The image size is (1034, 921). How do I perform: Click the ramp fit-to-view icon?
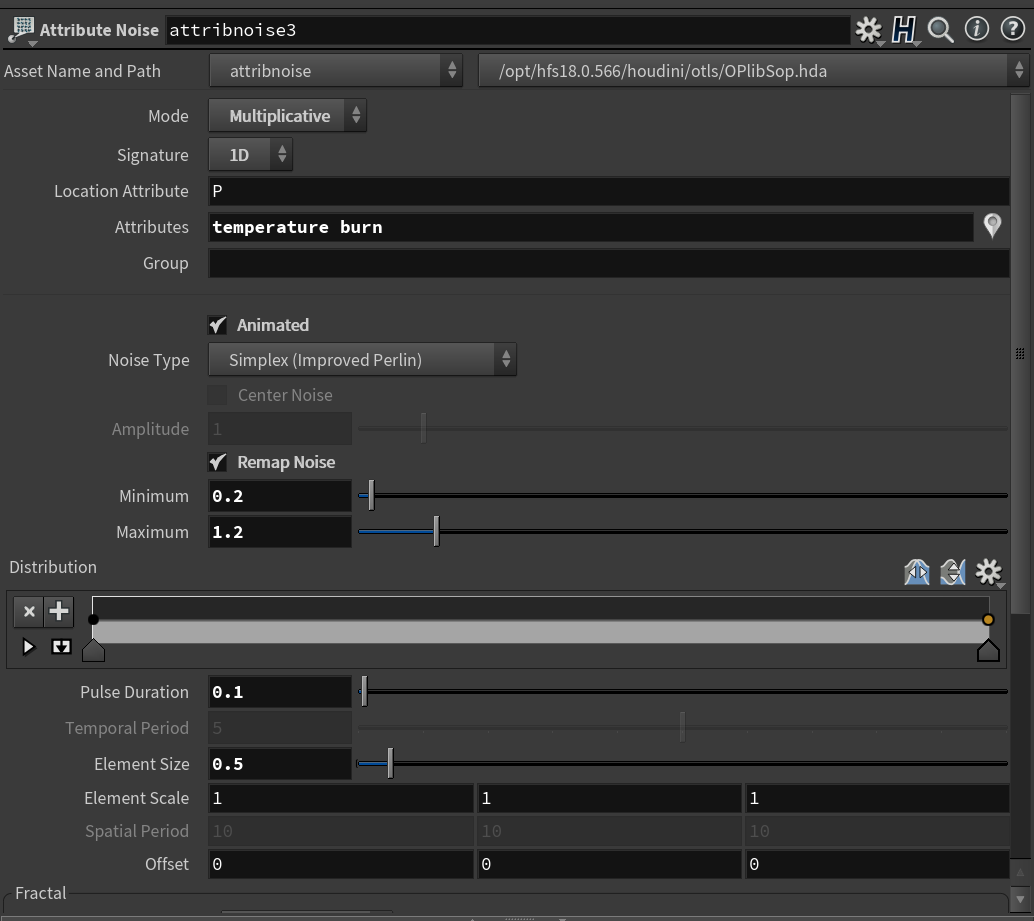tap(61, 647)
